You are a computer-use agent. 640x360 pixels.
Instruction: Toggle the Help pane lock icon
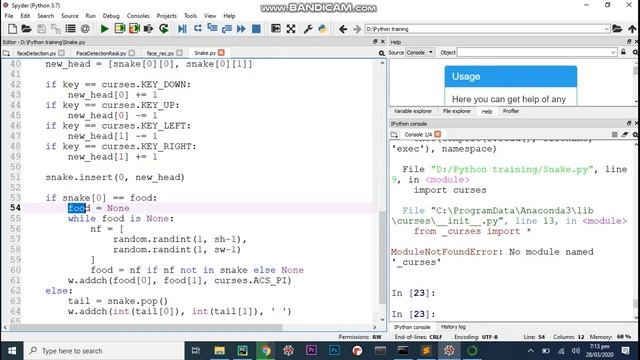[x=623, y=52]
